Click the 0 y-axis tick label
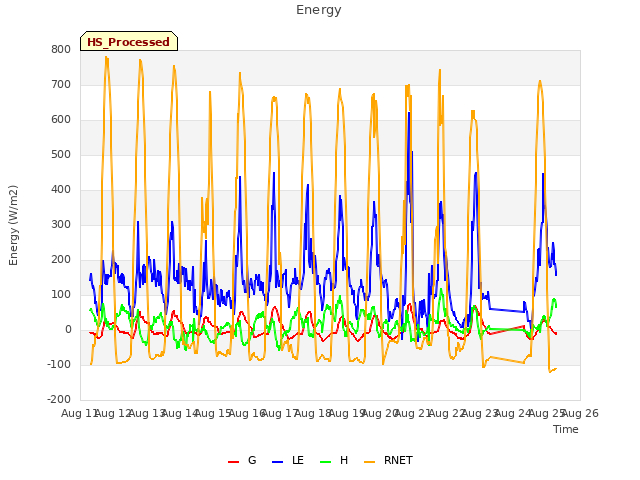The height and width of the screenshot is (480, 640). click(x=68, y=329)
